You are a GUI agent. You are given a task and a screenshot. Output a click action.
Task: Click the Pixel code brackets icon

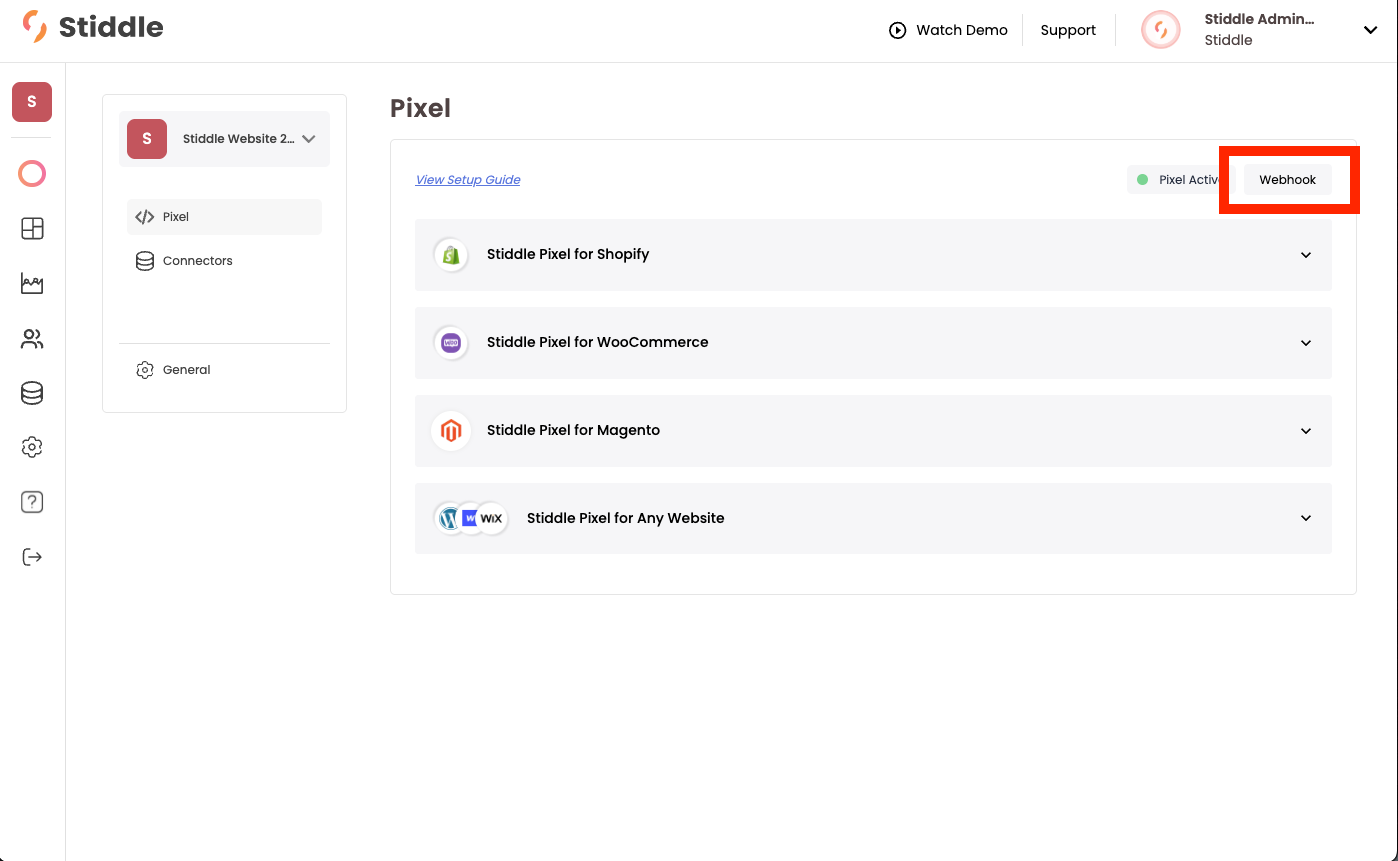145,217
